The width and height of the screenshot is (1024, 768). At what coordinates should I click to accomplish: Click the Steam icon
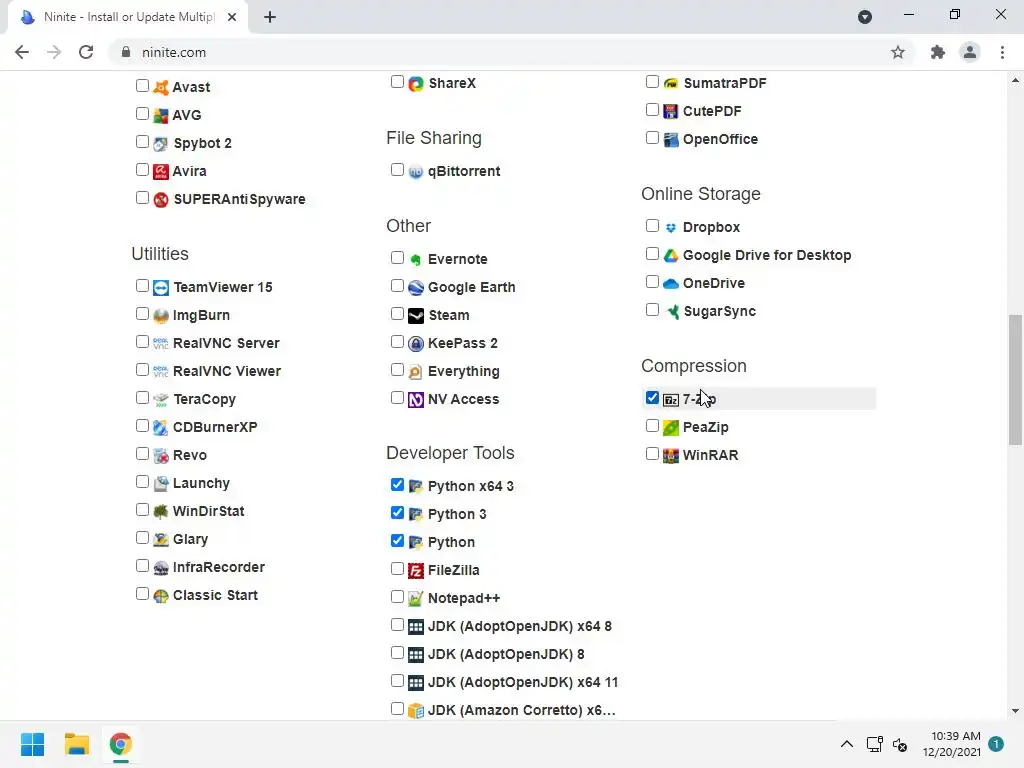pos(416,315)
